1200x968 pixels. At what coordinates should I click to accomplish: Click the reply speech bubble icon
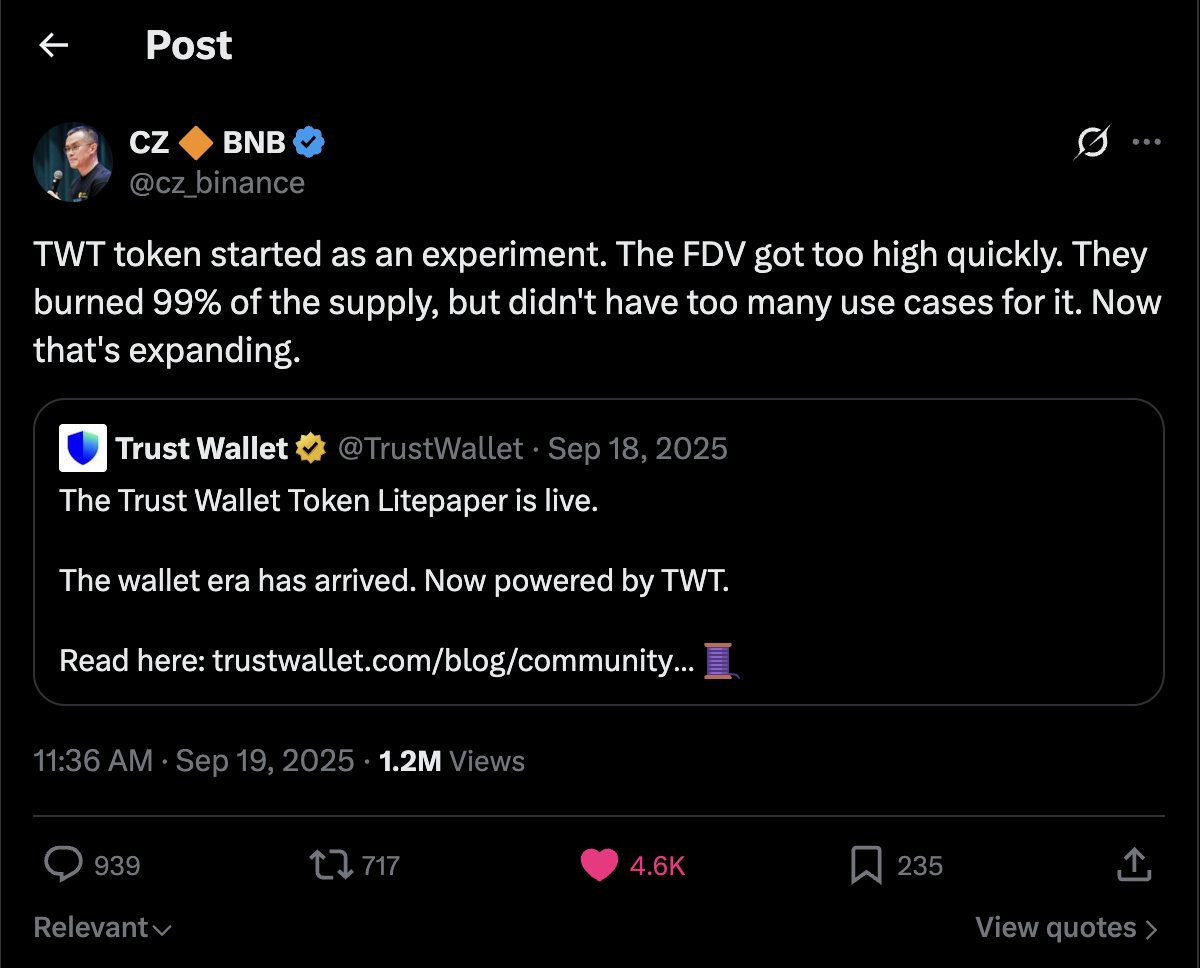point(64,864)
